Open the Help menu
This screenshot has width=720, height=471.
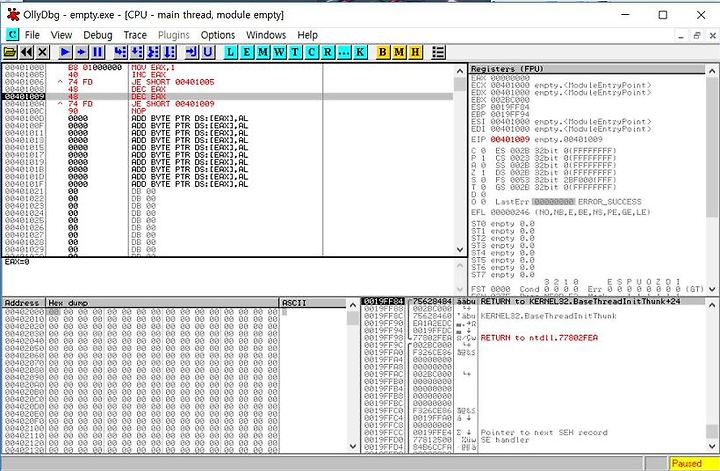click(307, 35)
